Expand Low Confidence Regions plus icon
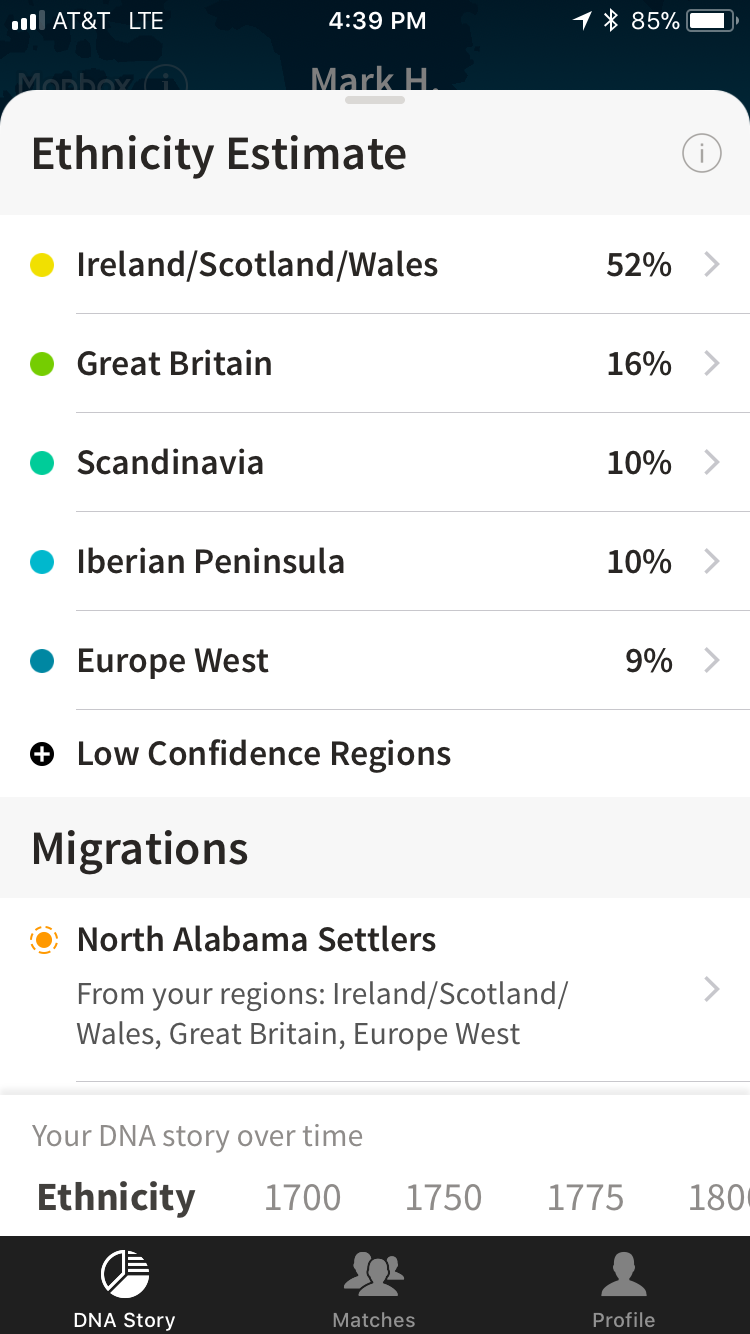 42,754
